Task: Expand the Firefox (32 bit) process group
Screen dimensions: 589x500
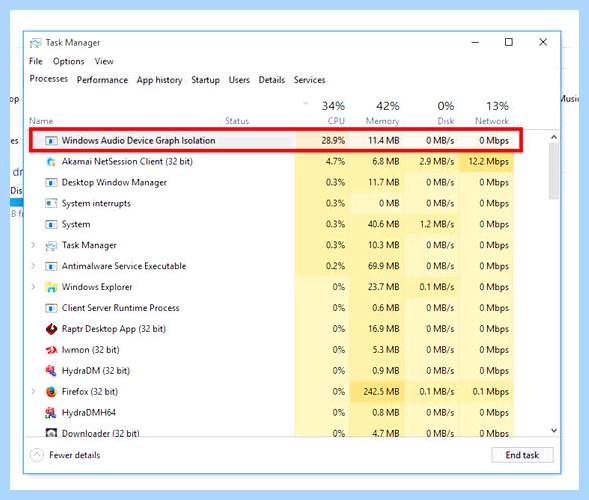Action: point(33,391)
